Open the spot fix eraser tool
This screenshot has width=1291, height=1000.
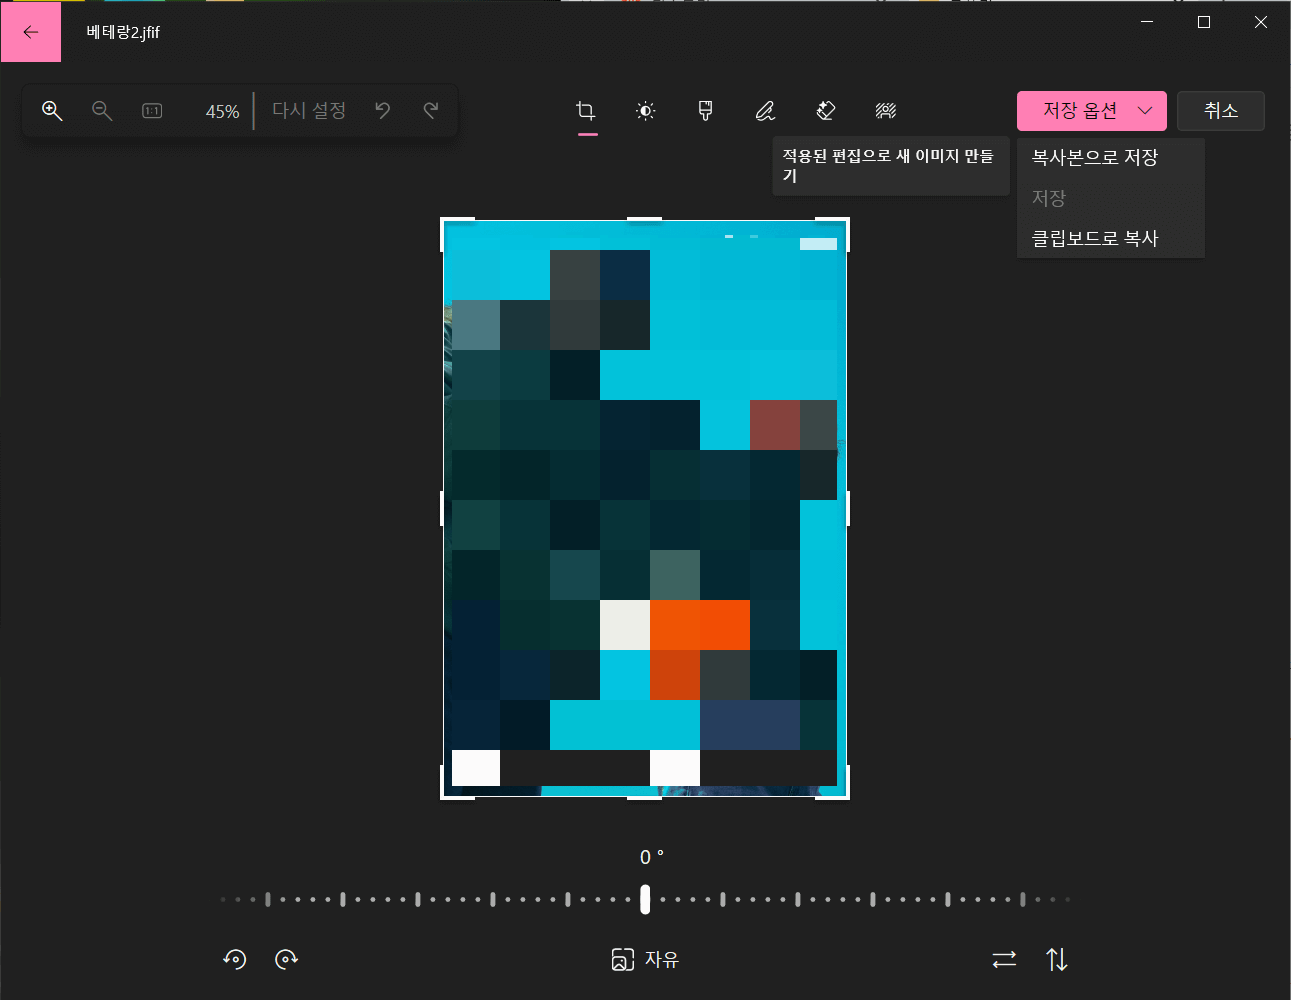[x=825, y=111]
